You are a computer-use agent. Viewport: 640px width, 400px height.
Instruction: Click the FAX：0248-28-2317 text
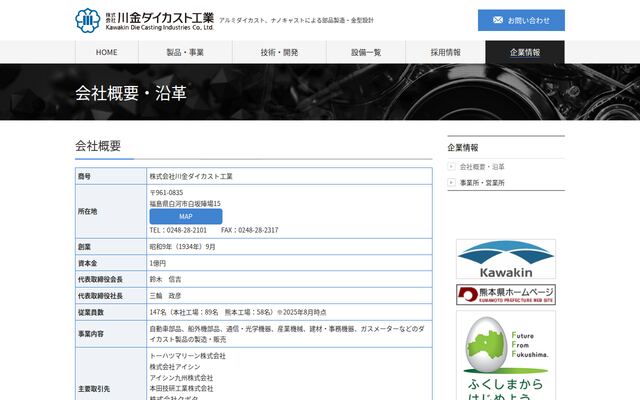250,230
